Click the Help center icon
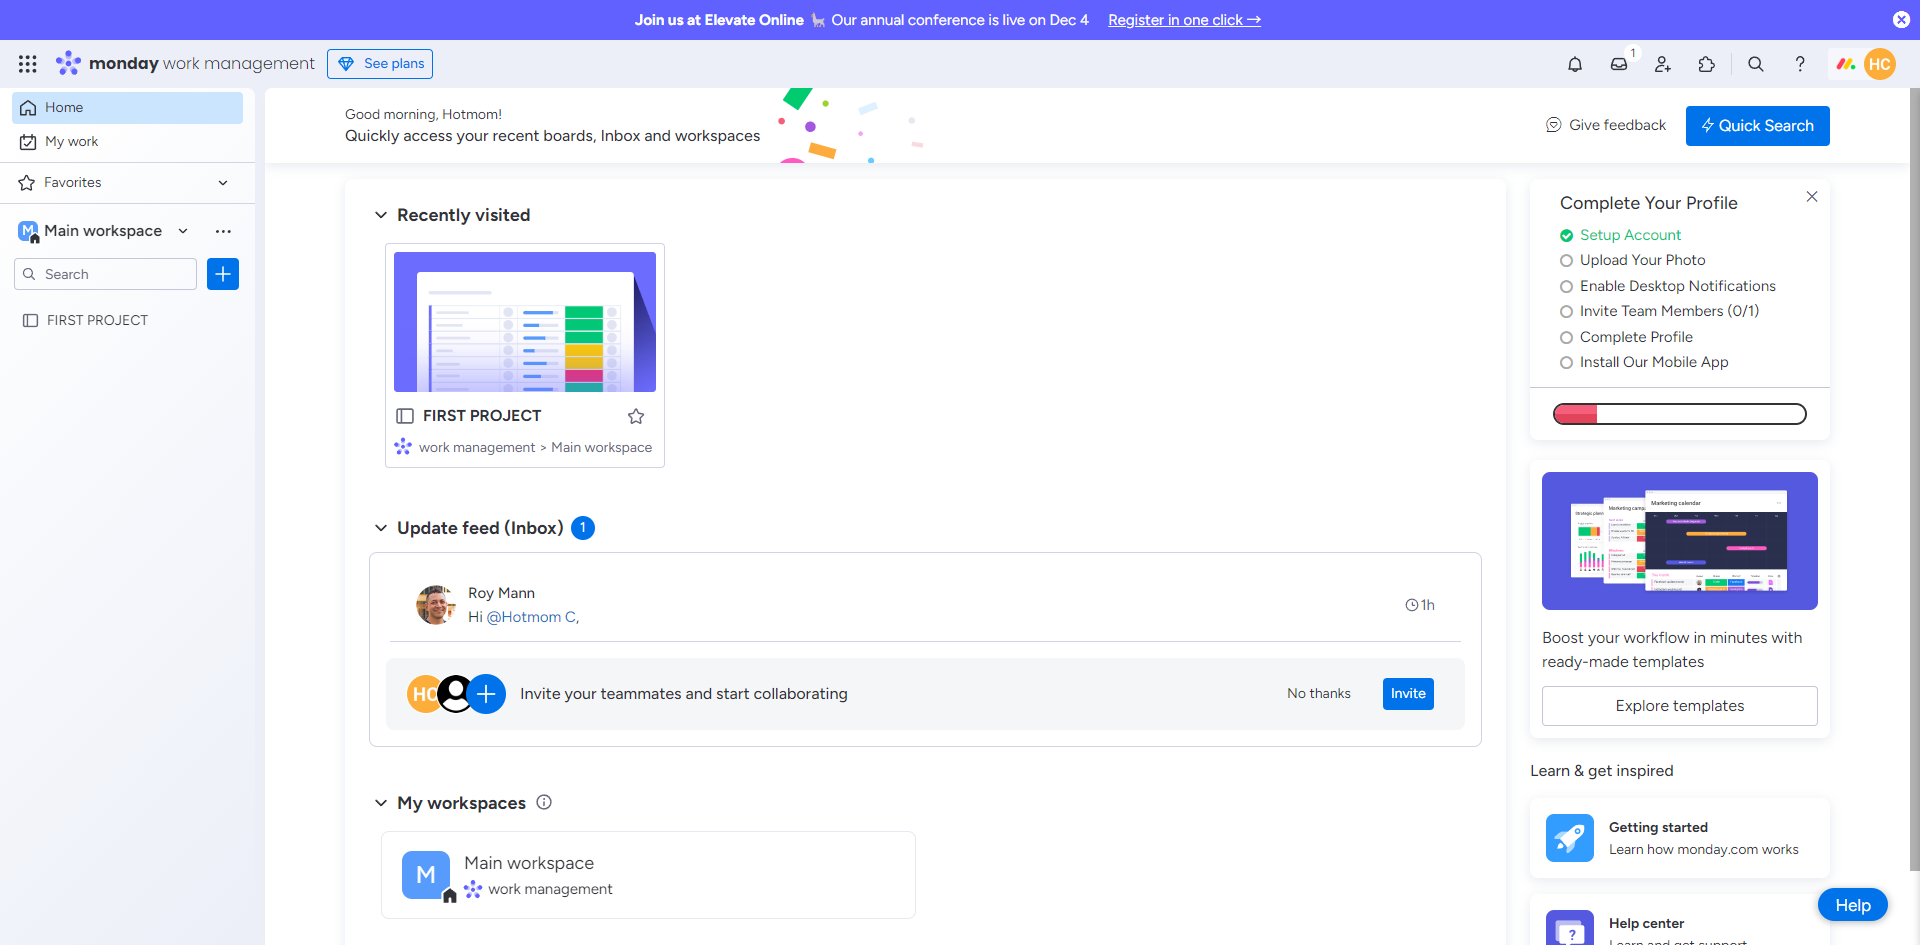1920x945 pixels. (1570, 928)
